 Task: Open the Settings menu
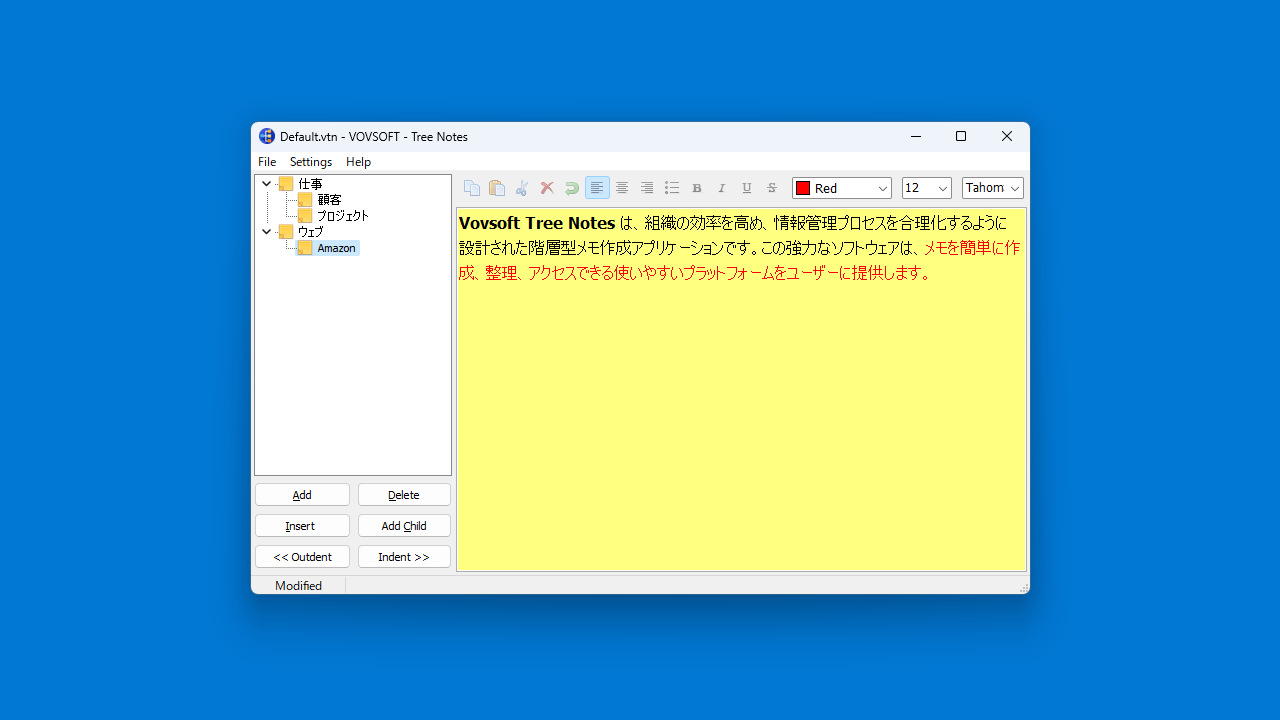[x=311, y=162]
